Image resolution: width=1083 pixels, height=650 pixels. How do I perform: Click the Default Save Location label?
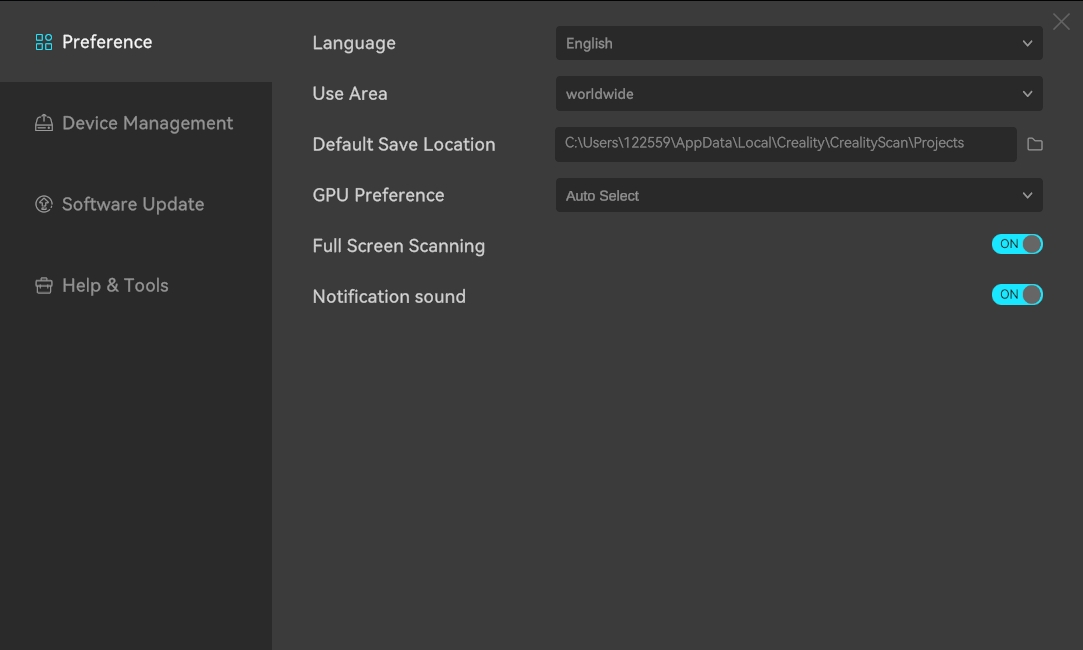[403, 144]
